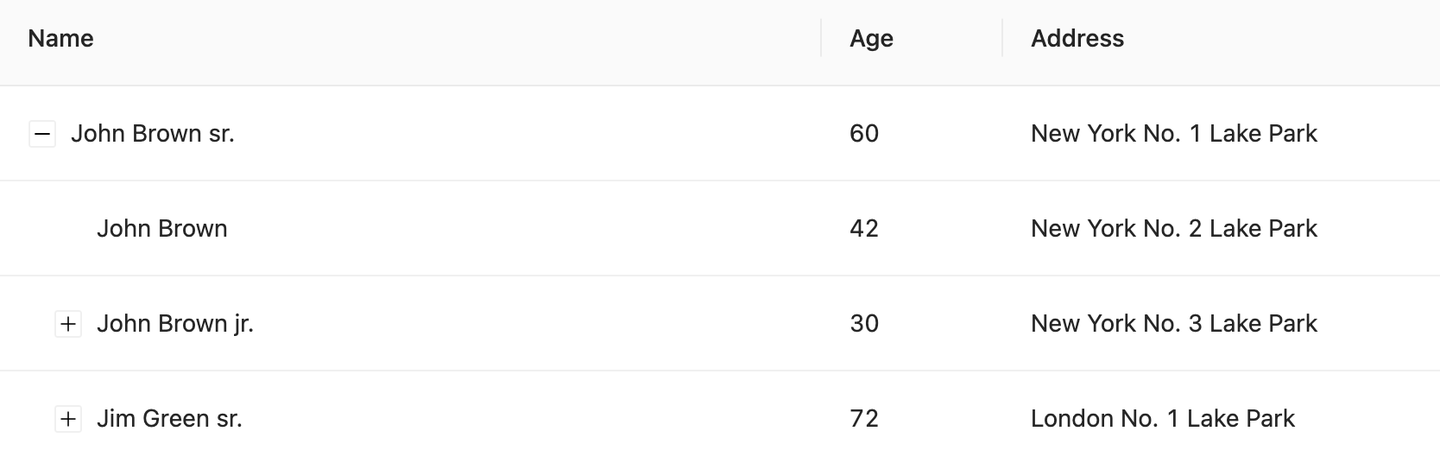
Task: Select the Jim Green sr. name text
Action: coord(169,419)
